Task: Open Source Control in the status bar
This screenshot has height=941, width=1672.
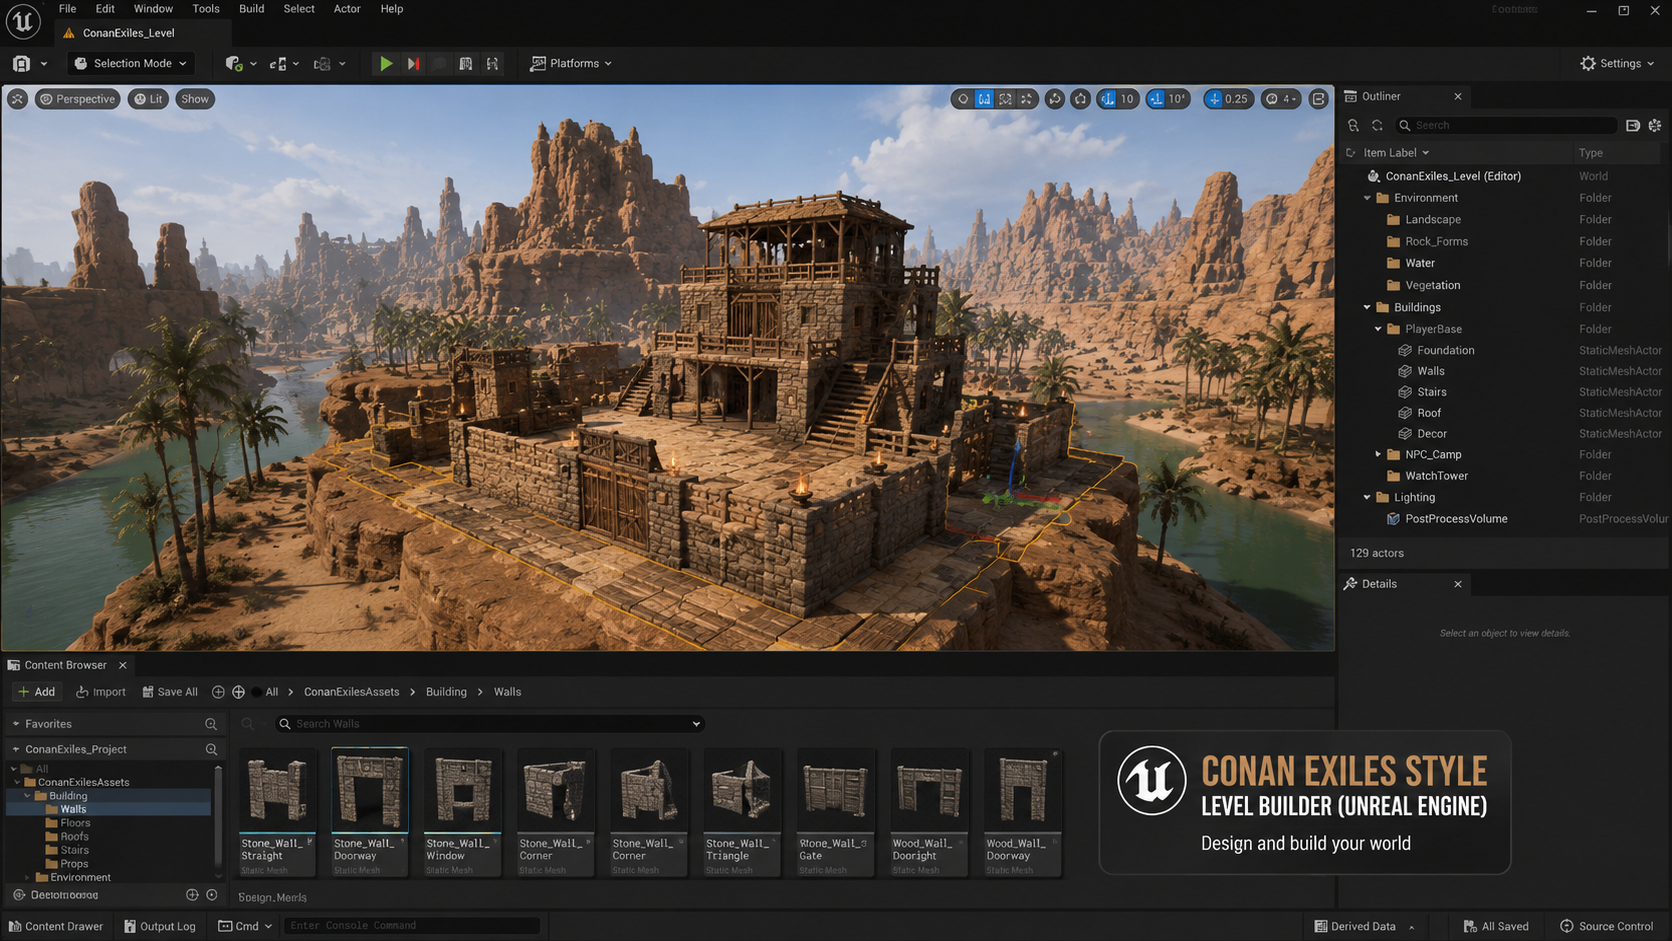Action: point(1606,926)
